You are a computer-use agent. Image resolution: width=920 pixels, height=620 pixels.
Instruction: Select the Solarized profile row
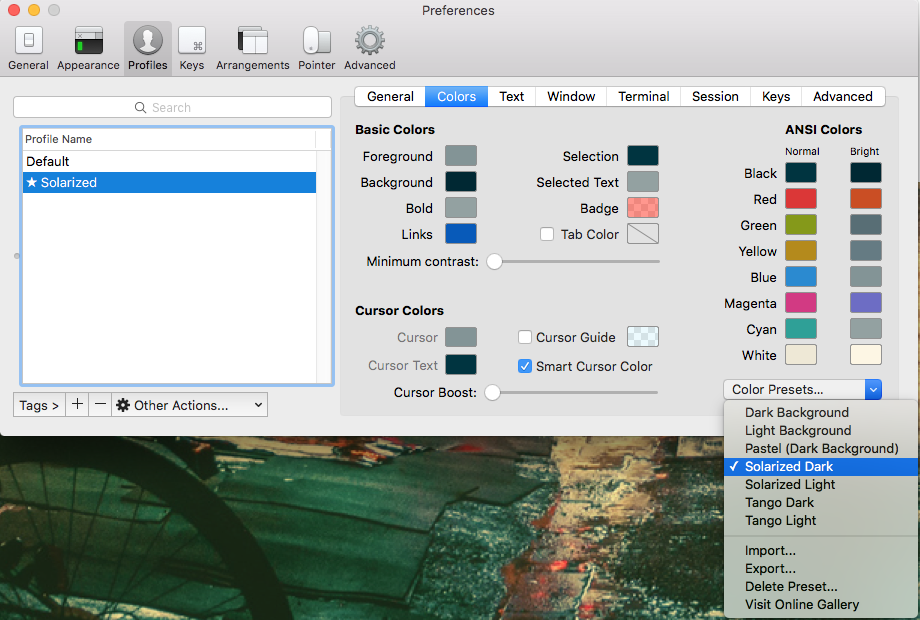point(169,182)
